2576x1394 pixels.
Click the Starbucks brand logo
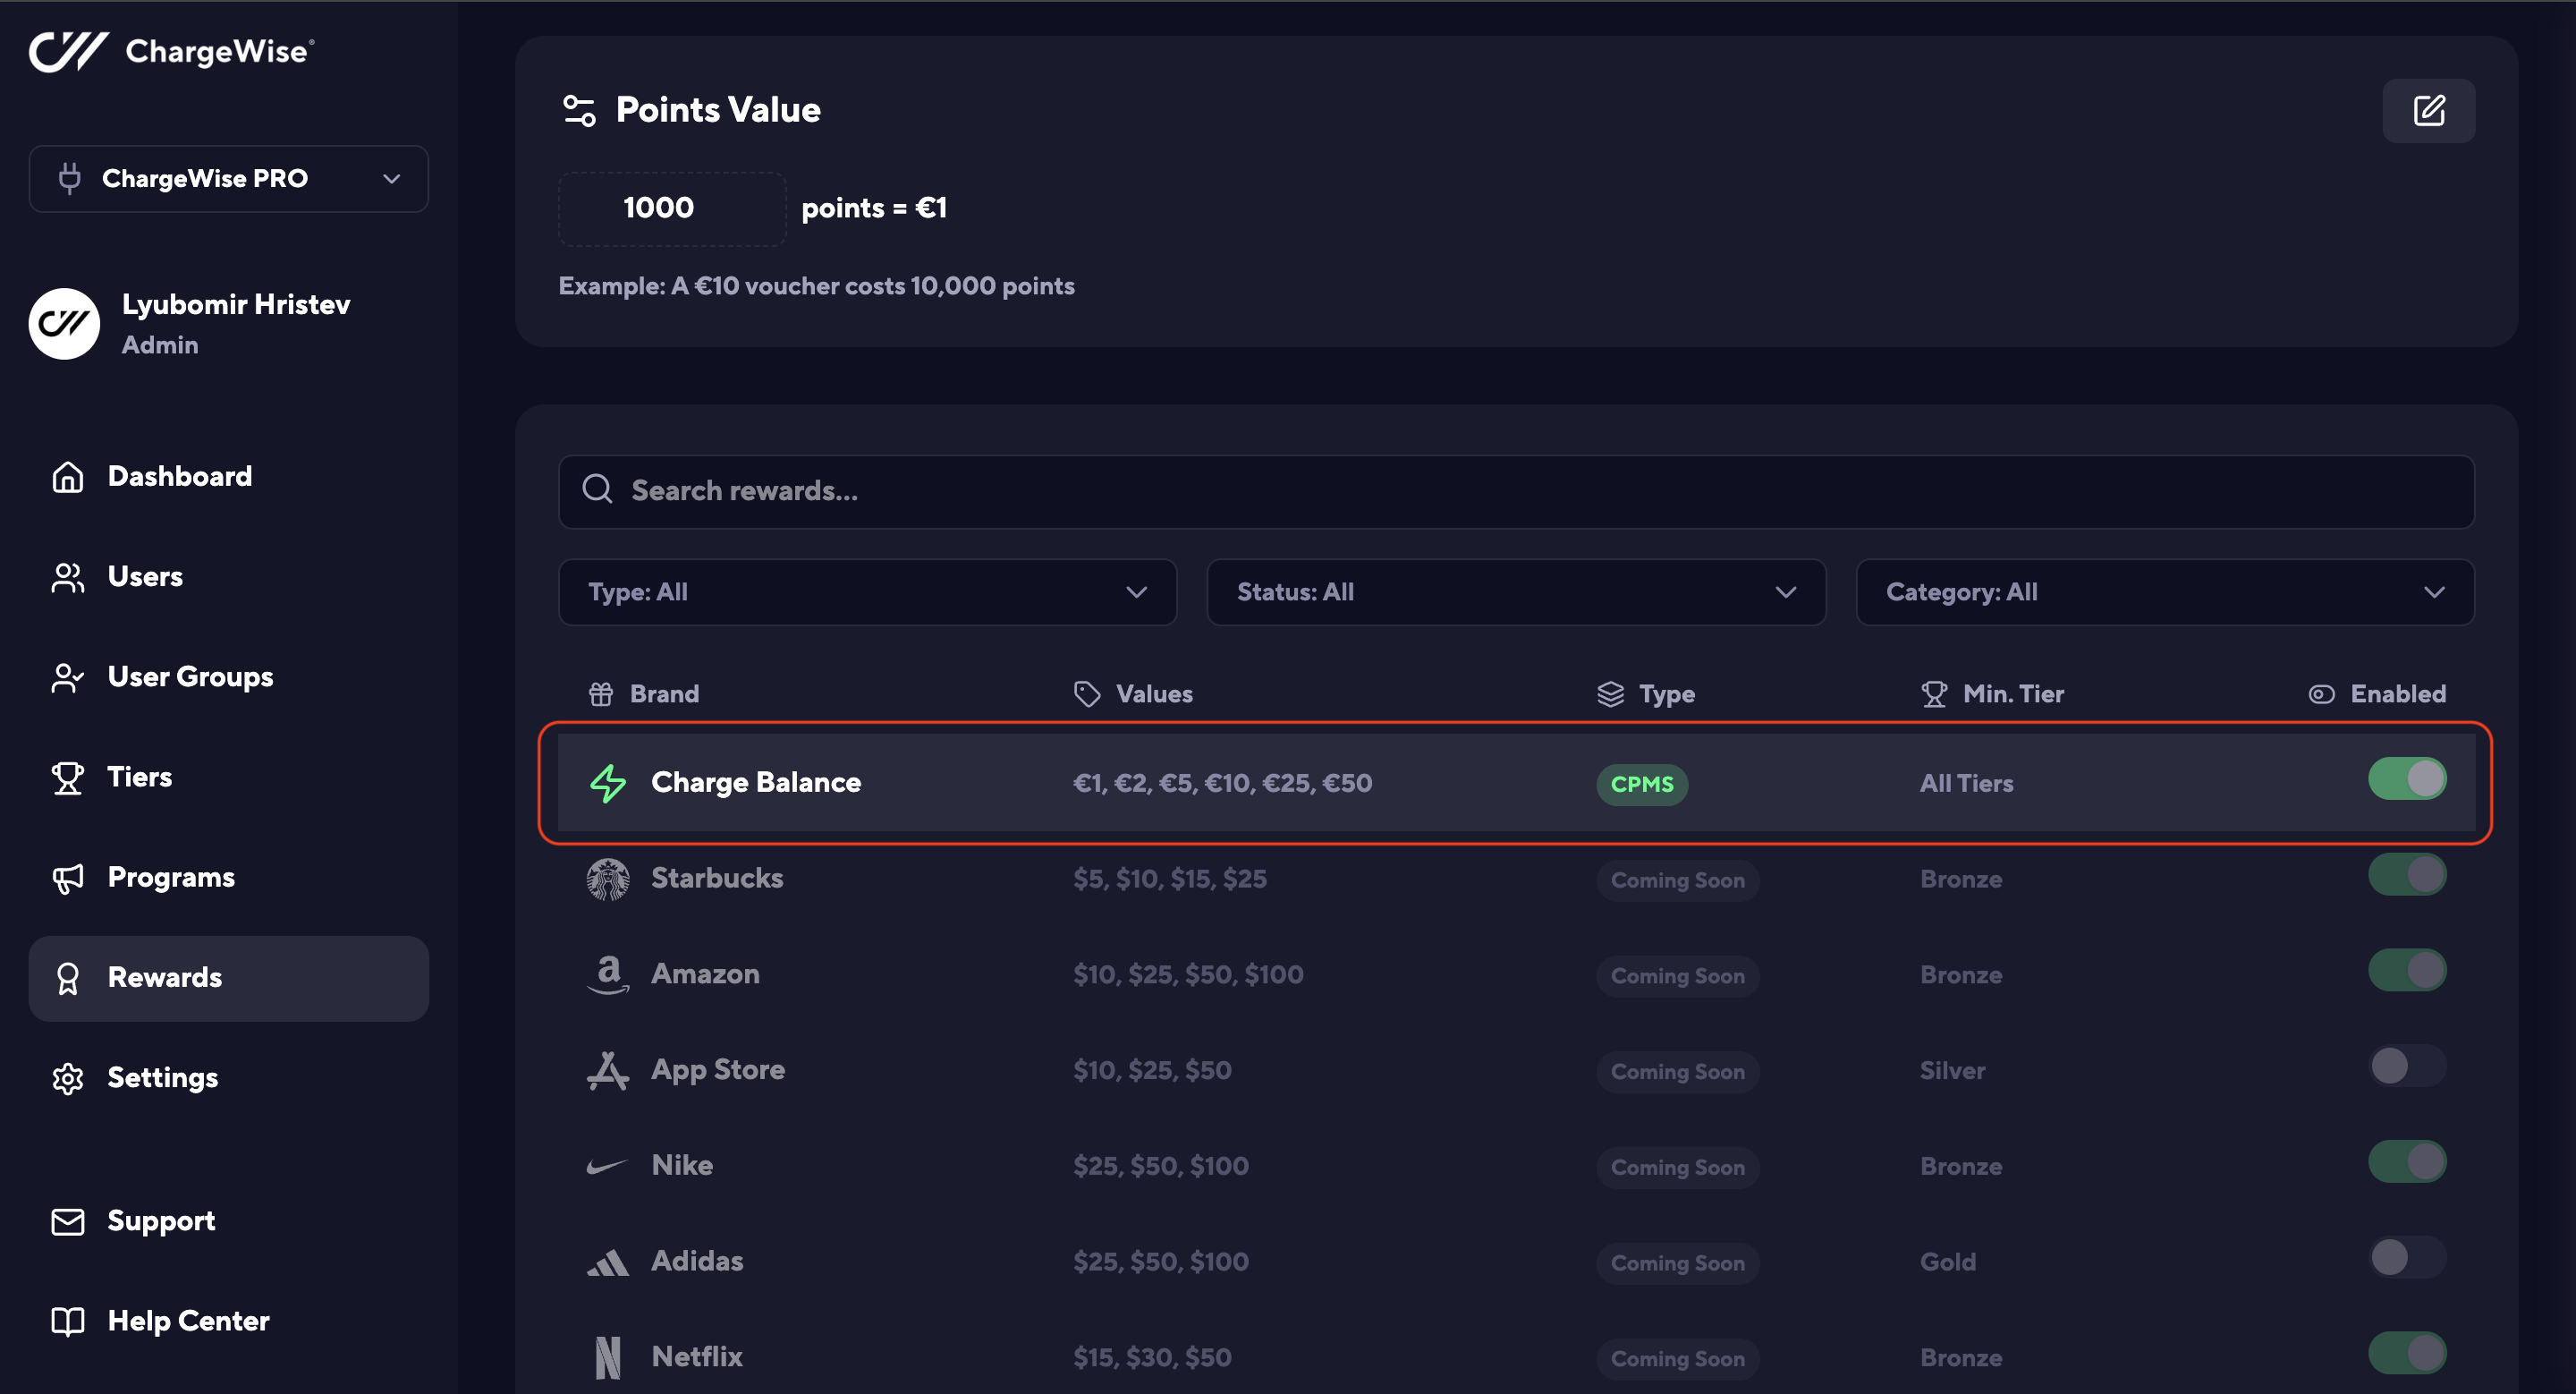(607, 879)
